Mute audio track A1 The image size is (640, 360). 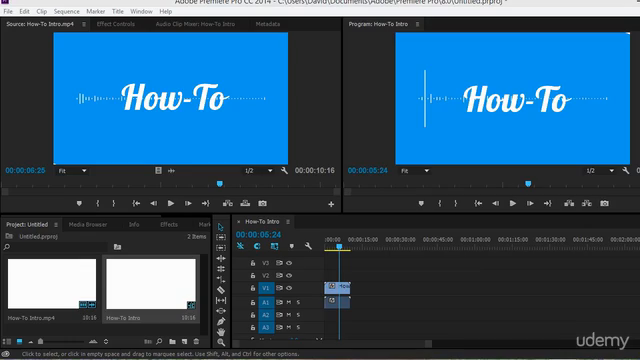289,302
